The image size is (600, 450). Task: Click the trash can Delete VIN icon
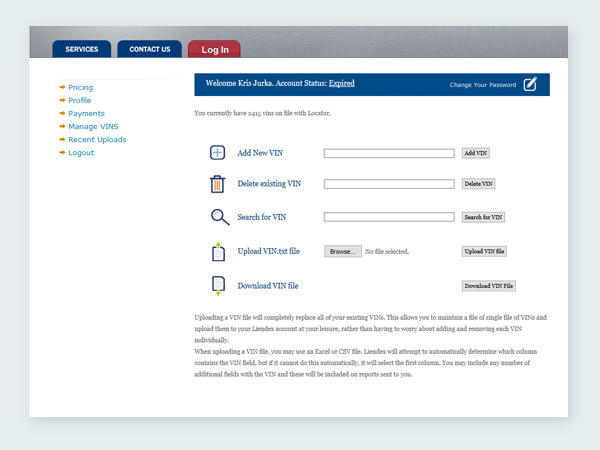[x=218, y=184]
